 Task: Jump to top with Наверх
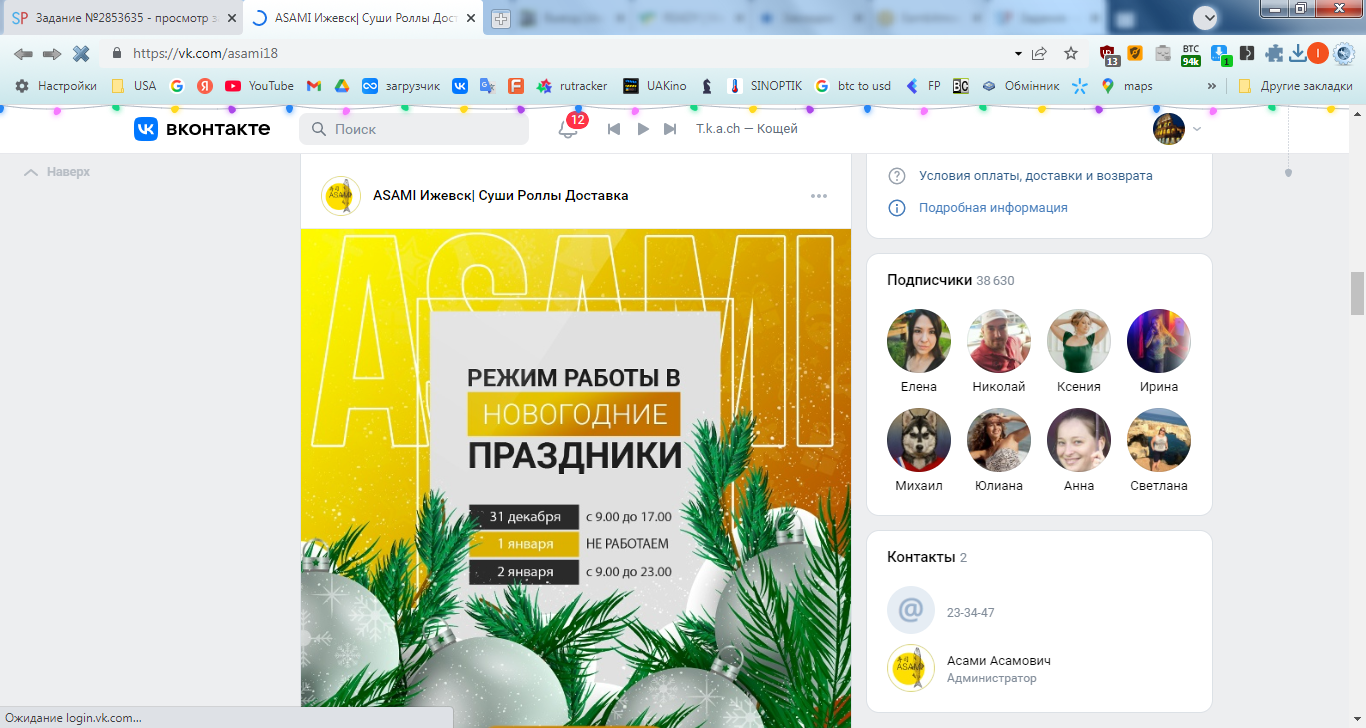pyautogui.click(x=57, y=172)
